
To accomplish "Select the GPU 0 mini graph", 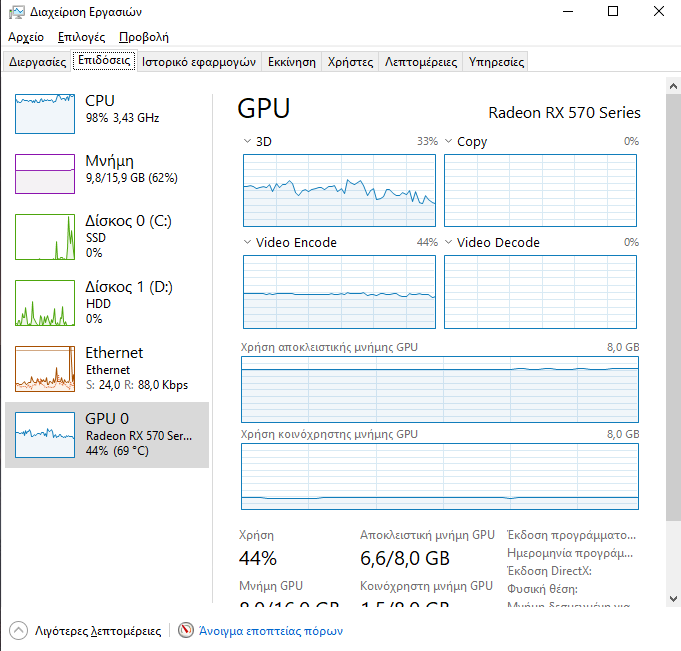I will point(45,435).
